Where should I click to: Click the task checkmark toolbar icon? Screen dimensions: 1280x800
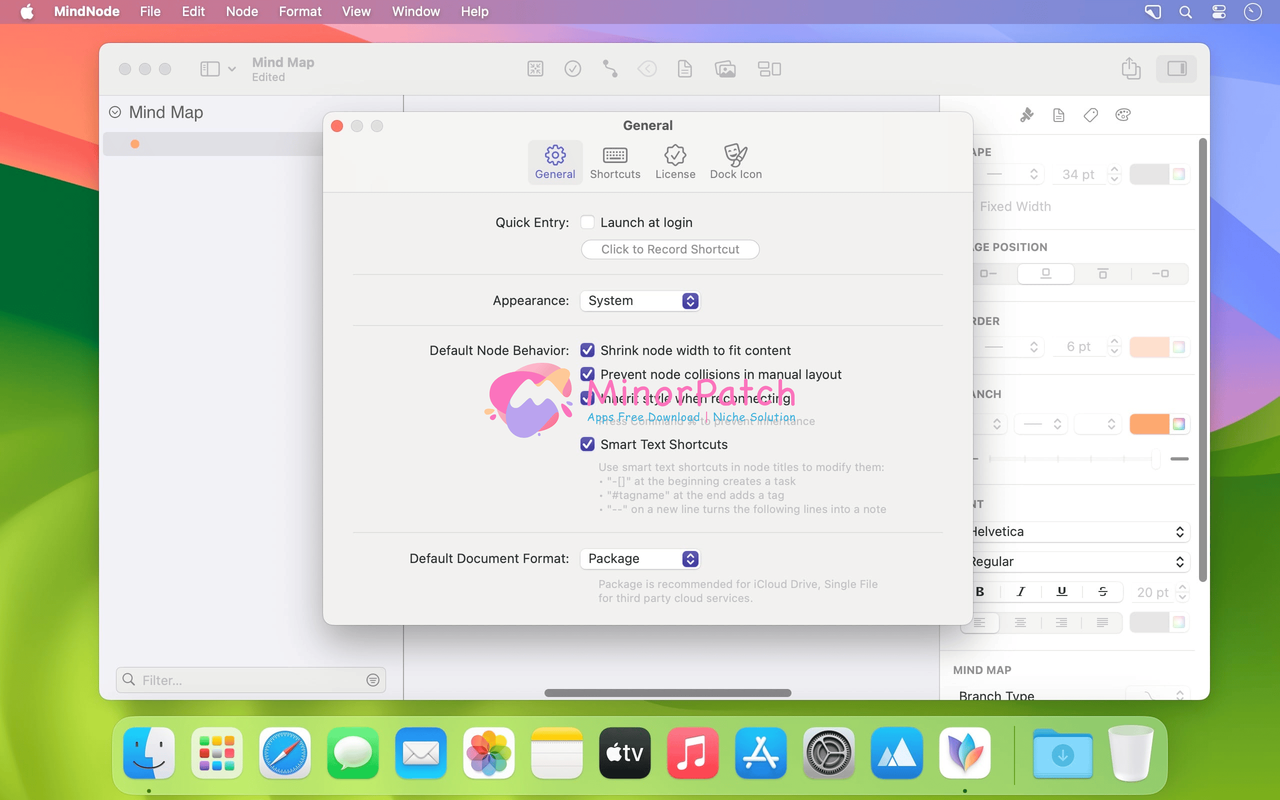tap(573, 69)
